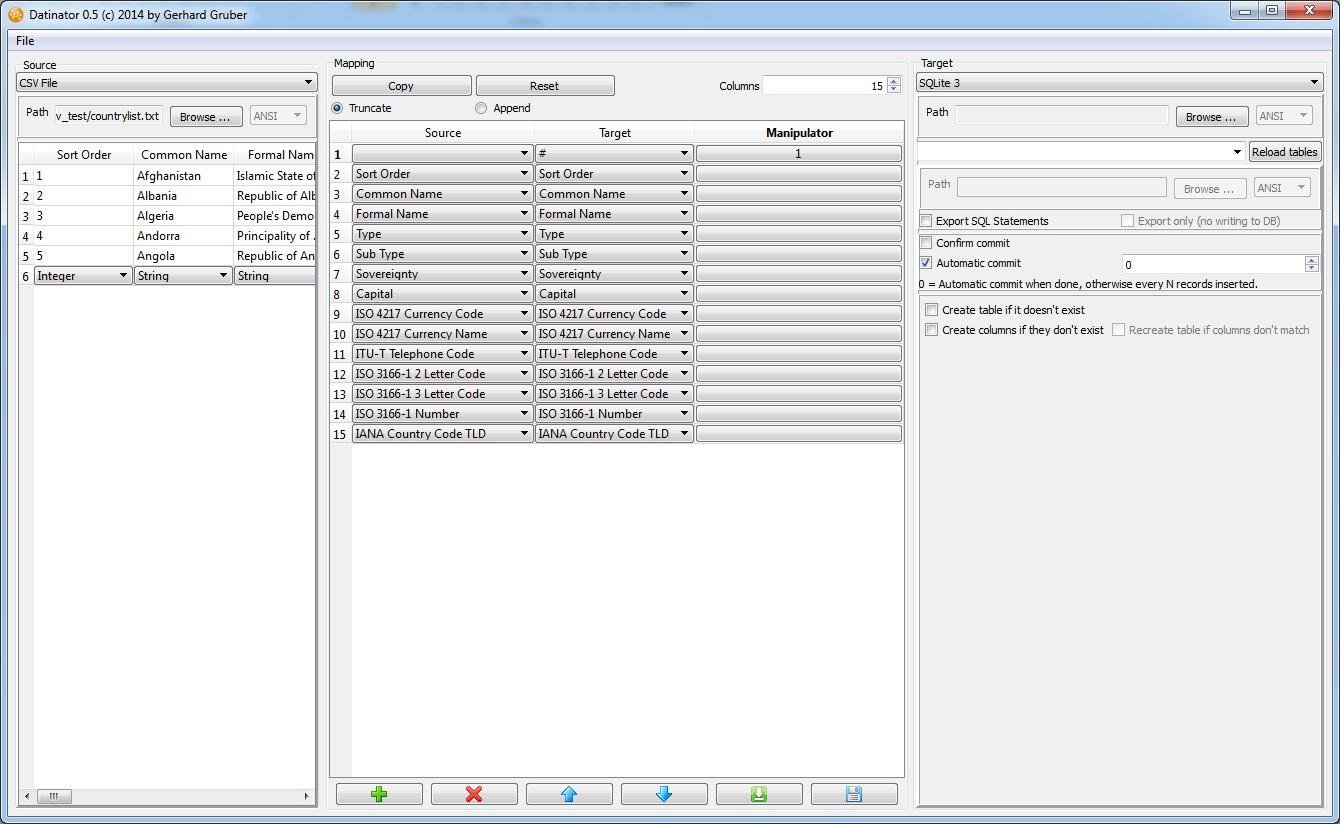This screenshot has height=824, width=1340.
Task: Open String type dropdown under Common Name
Action: pyautogui.click(x=183, y=276)
